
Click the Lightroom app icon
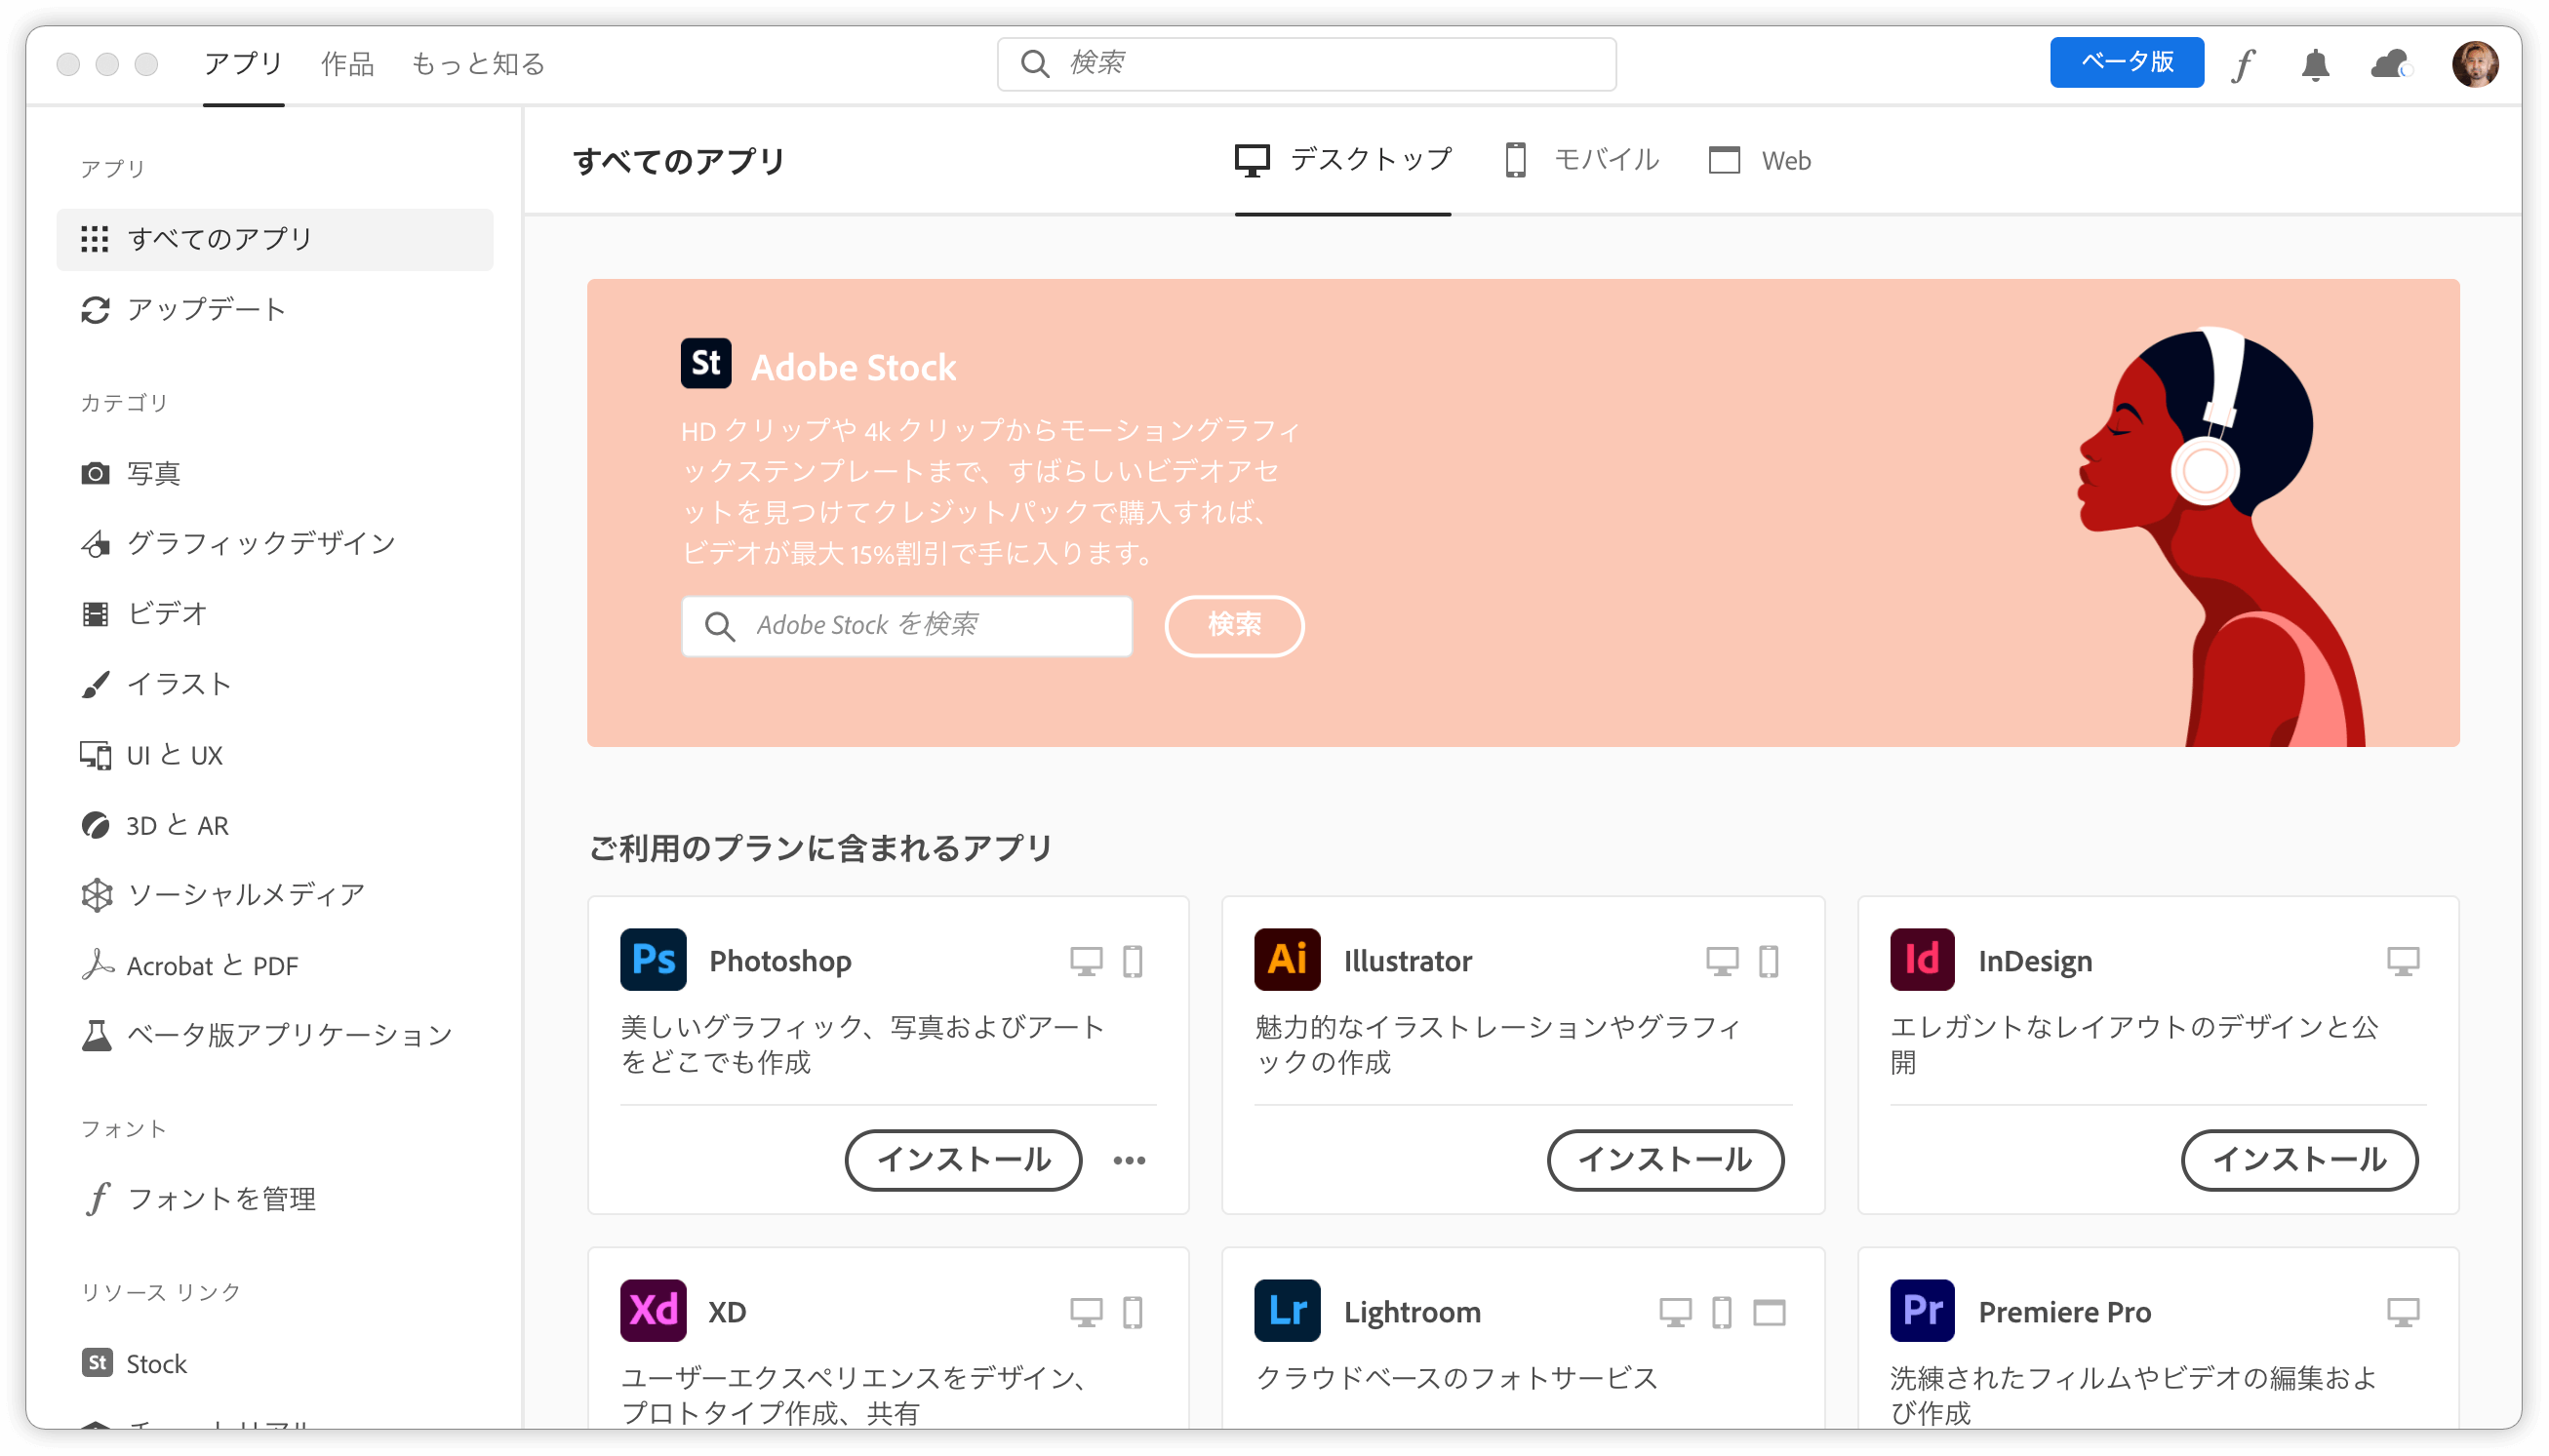coord(1287,1310)
